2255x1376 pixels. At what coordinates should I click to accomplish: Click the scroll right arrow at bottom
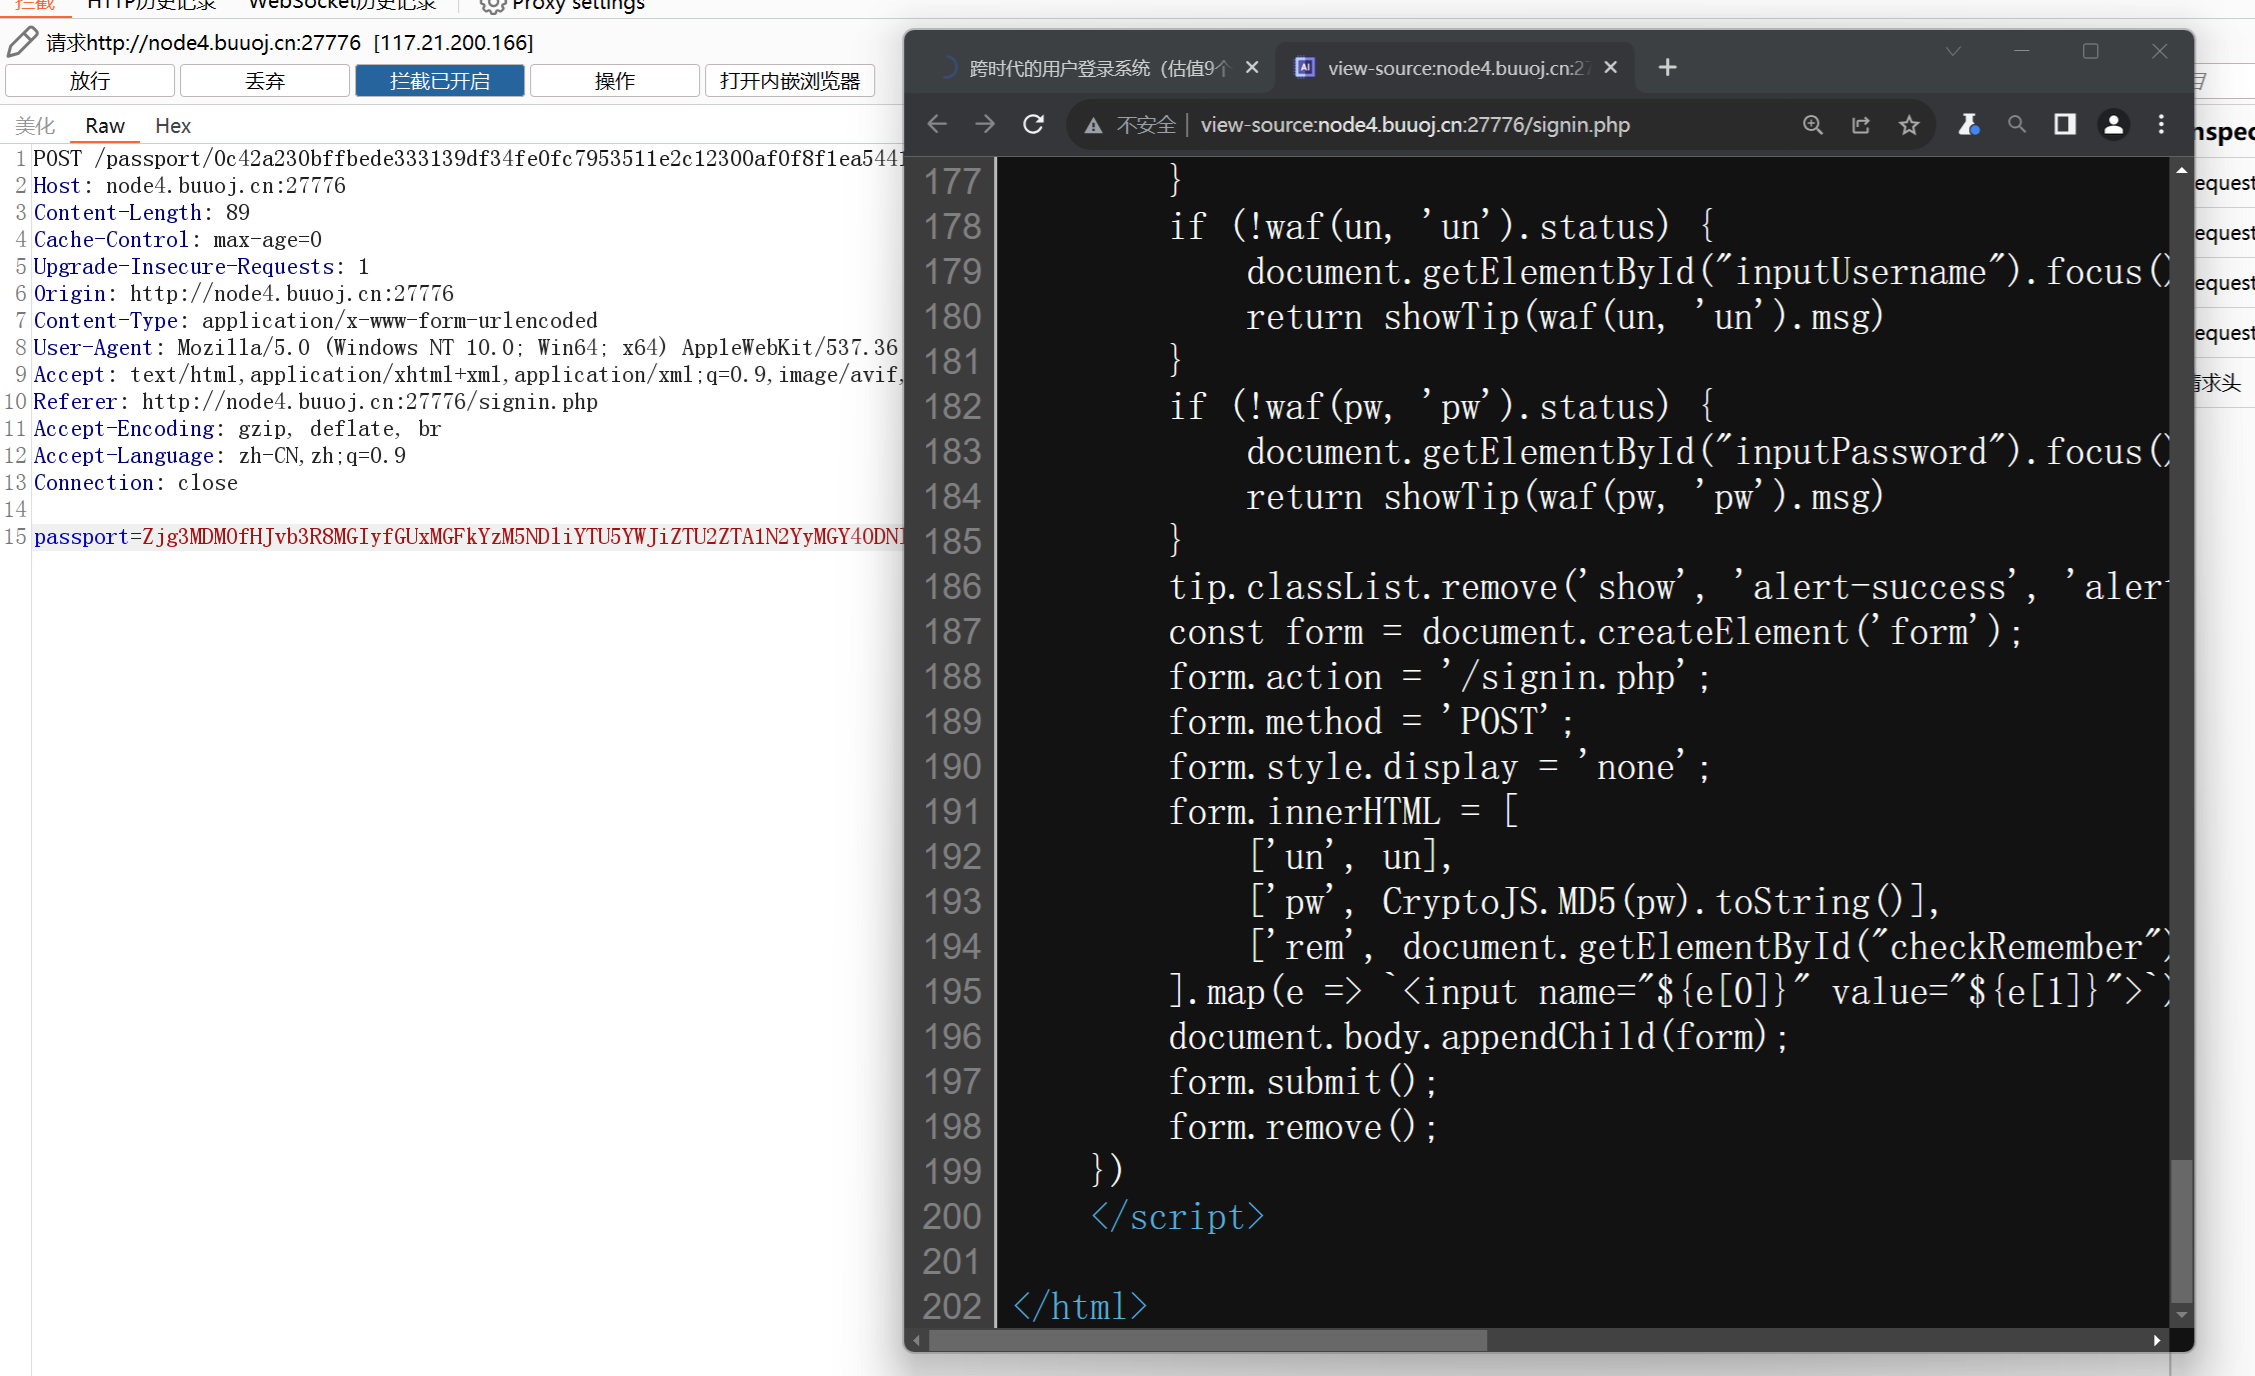click(x=2157, y=1340)
